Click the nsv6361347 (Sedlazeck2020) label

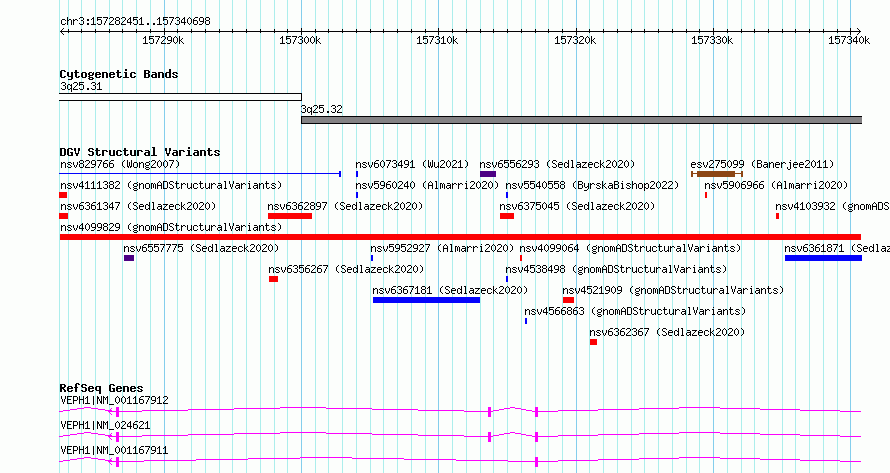coord(138,206)
